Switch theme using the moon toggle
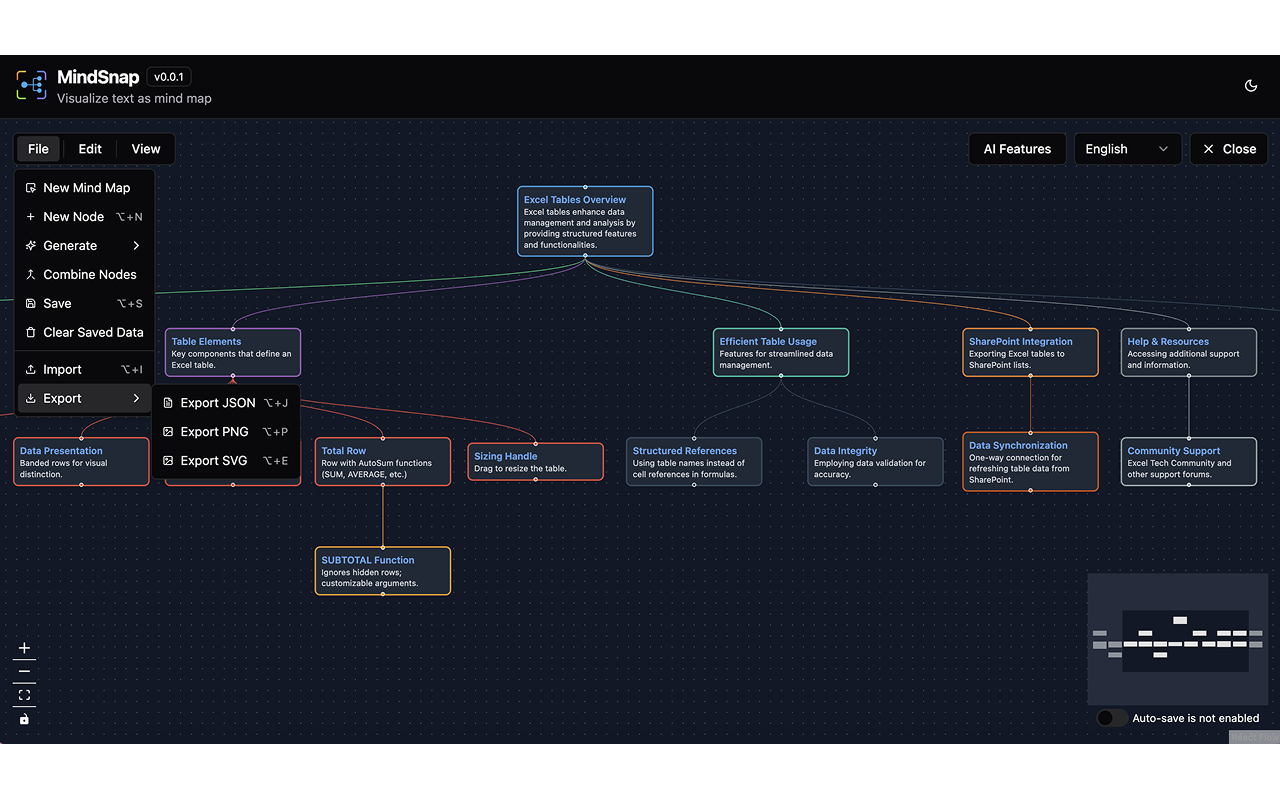This screenshot has height=800, width=1280. point(1251,85)
